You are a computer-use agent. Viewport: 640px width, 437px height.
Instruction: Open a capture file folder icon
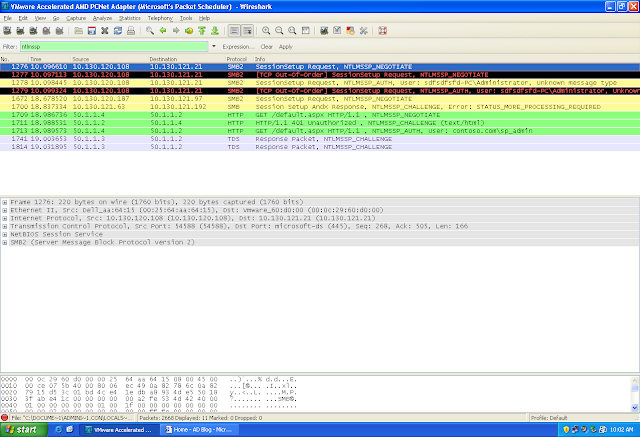[78, 31]
